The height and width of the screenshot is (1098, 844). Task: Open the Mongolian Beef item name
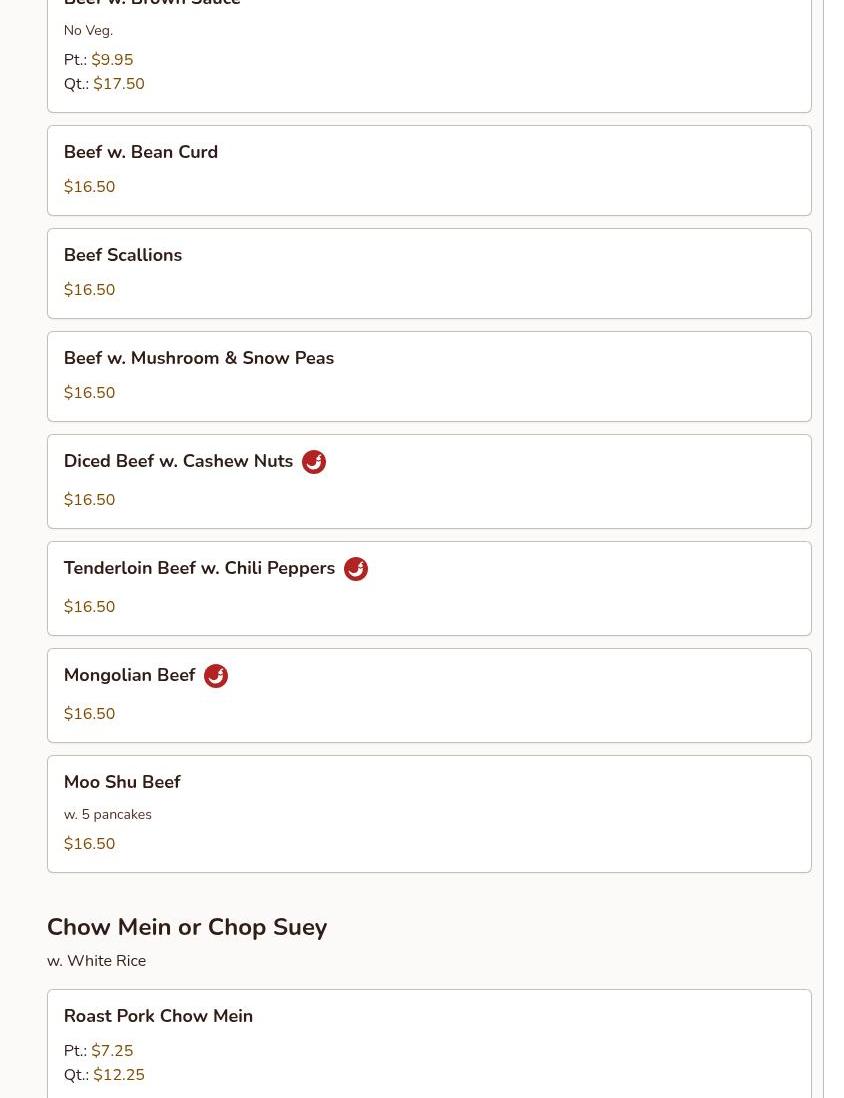click(x=129, y=675)
